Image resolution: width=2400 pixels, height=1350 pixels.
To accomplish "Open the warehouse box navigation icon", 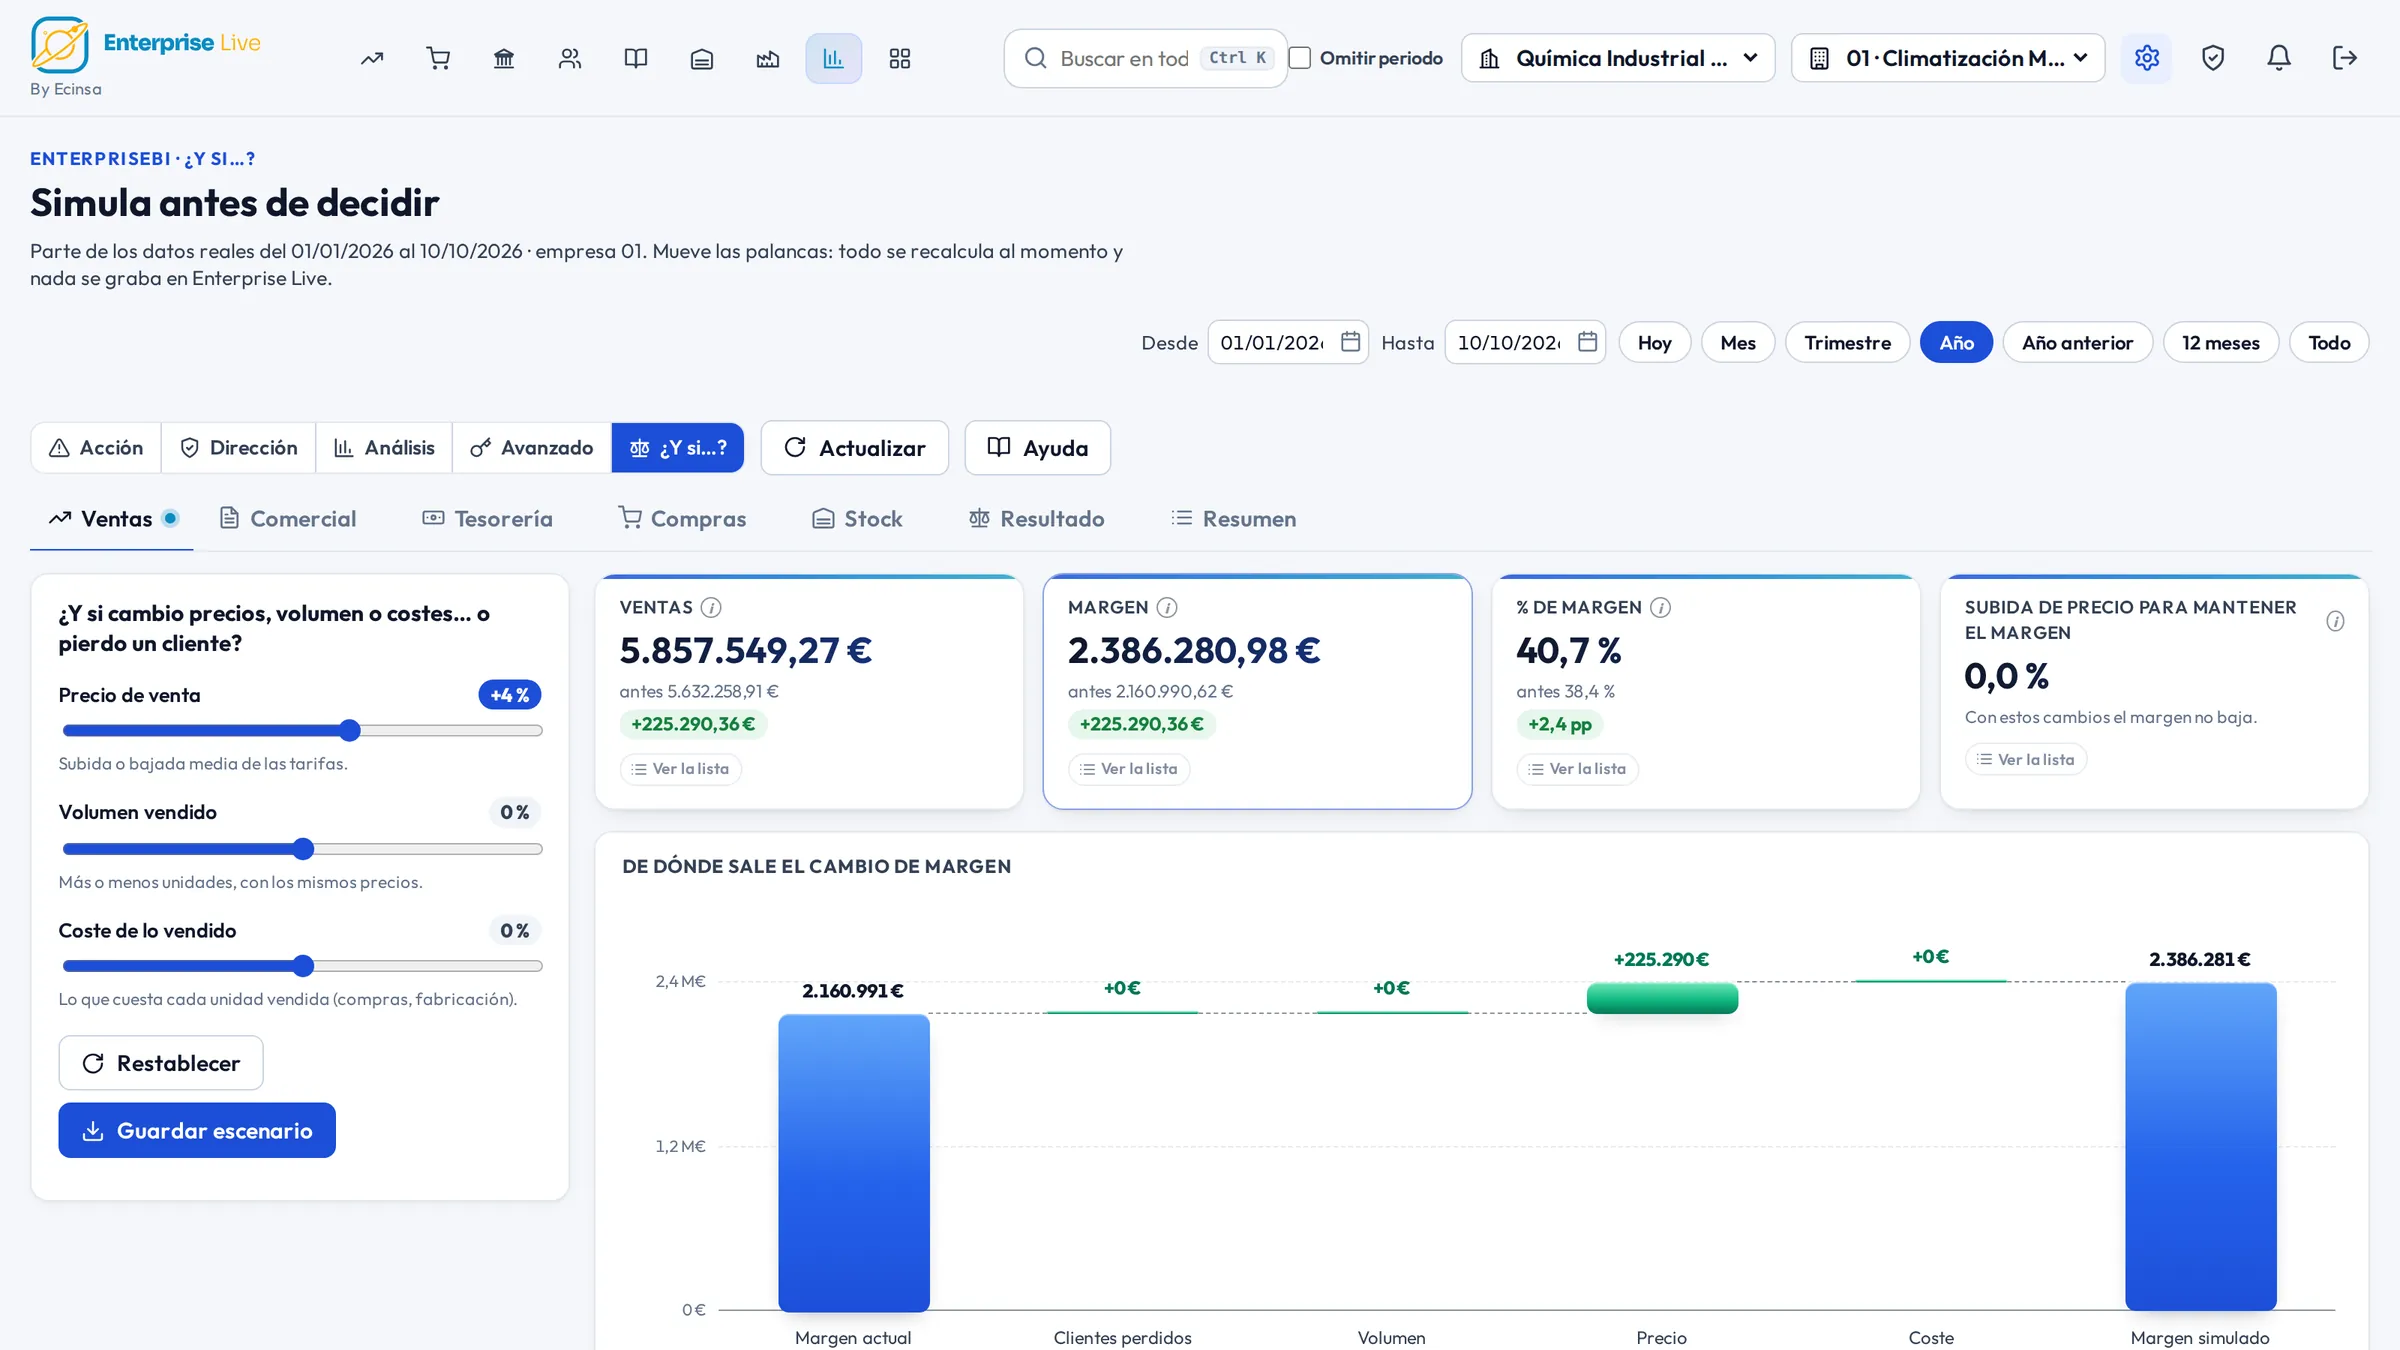I will pyautogui.click(x=702, y=58).
